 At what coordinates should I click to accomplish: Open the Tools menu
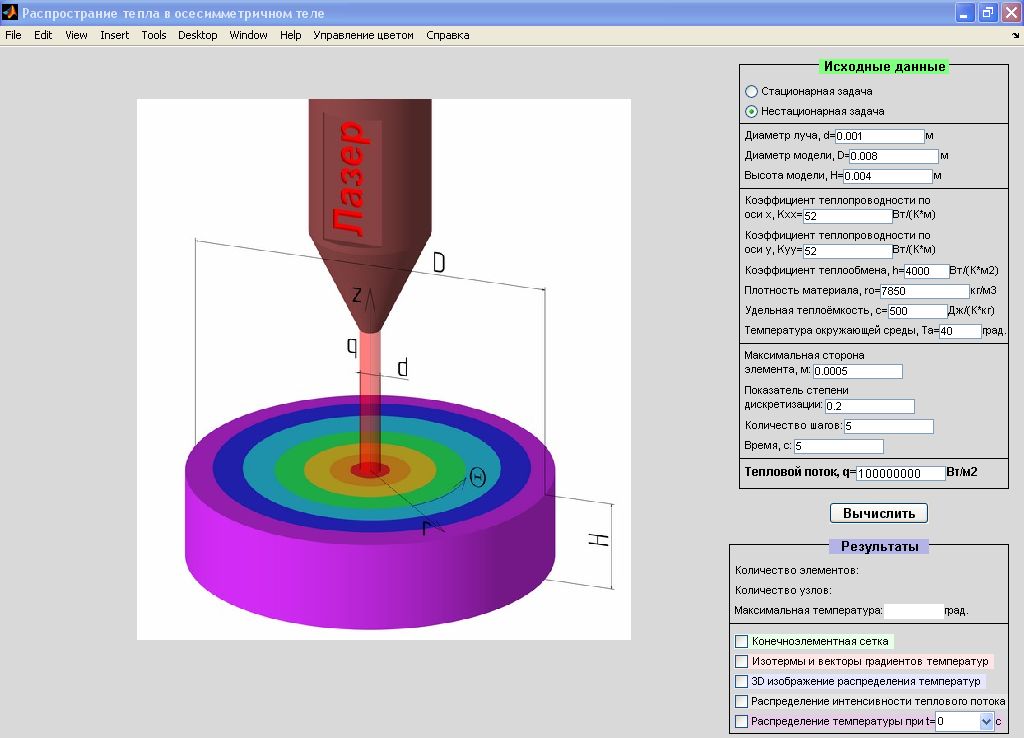click(154, 35)
